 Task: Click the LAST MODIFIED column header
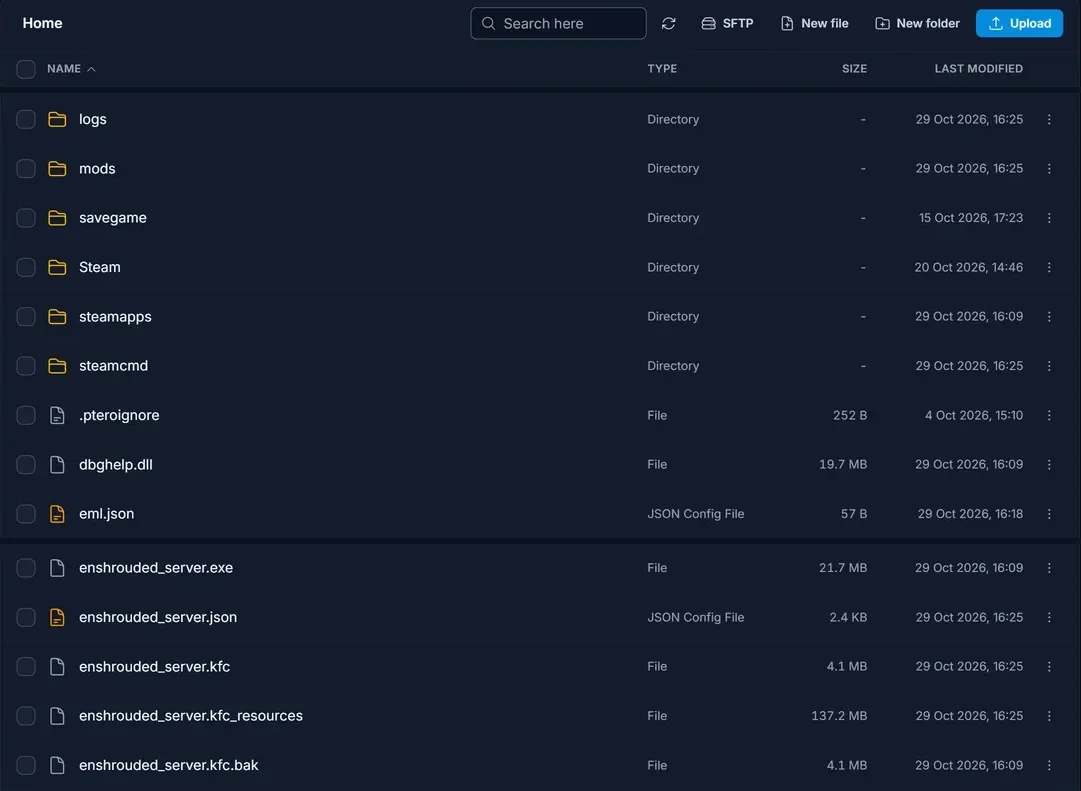click(x=978, y=69)
